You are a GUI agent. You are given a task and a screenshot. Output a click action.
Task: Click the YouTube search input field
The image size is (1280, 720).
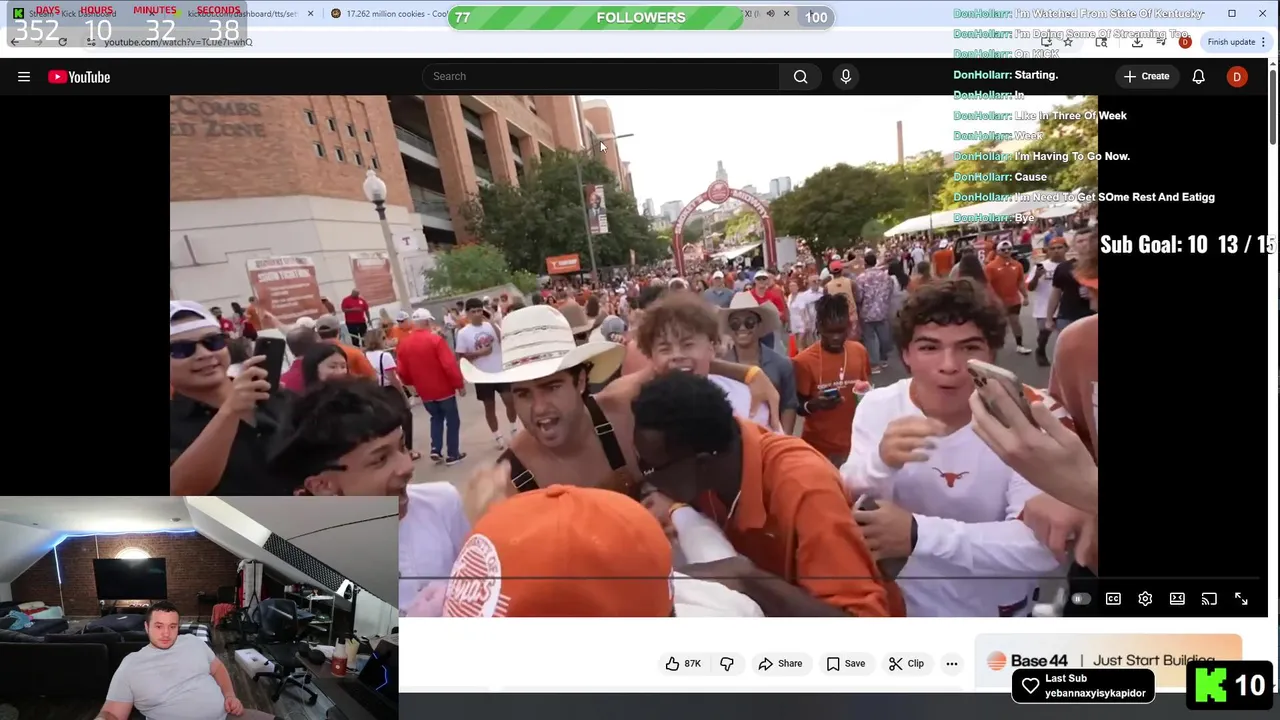601,76
